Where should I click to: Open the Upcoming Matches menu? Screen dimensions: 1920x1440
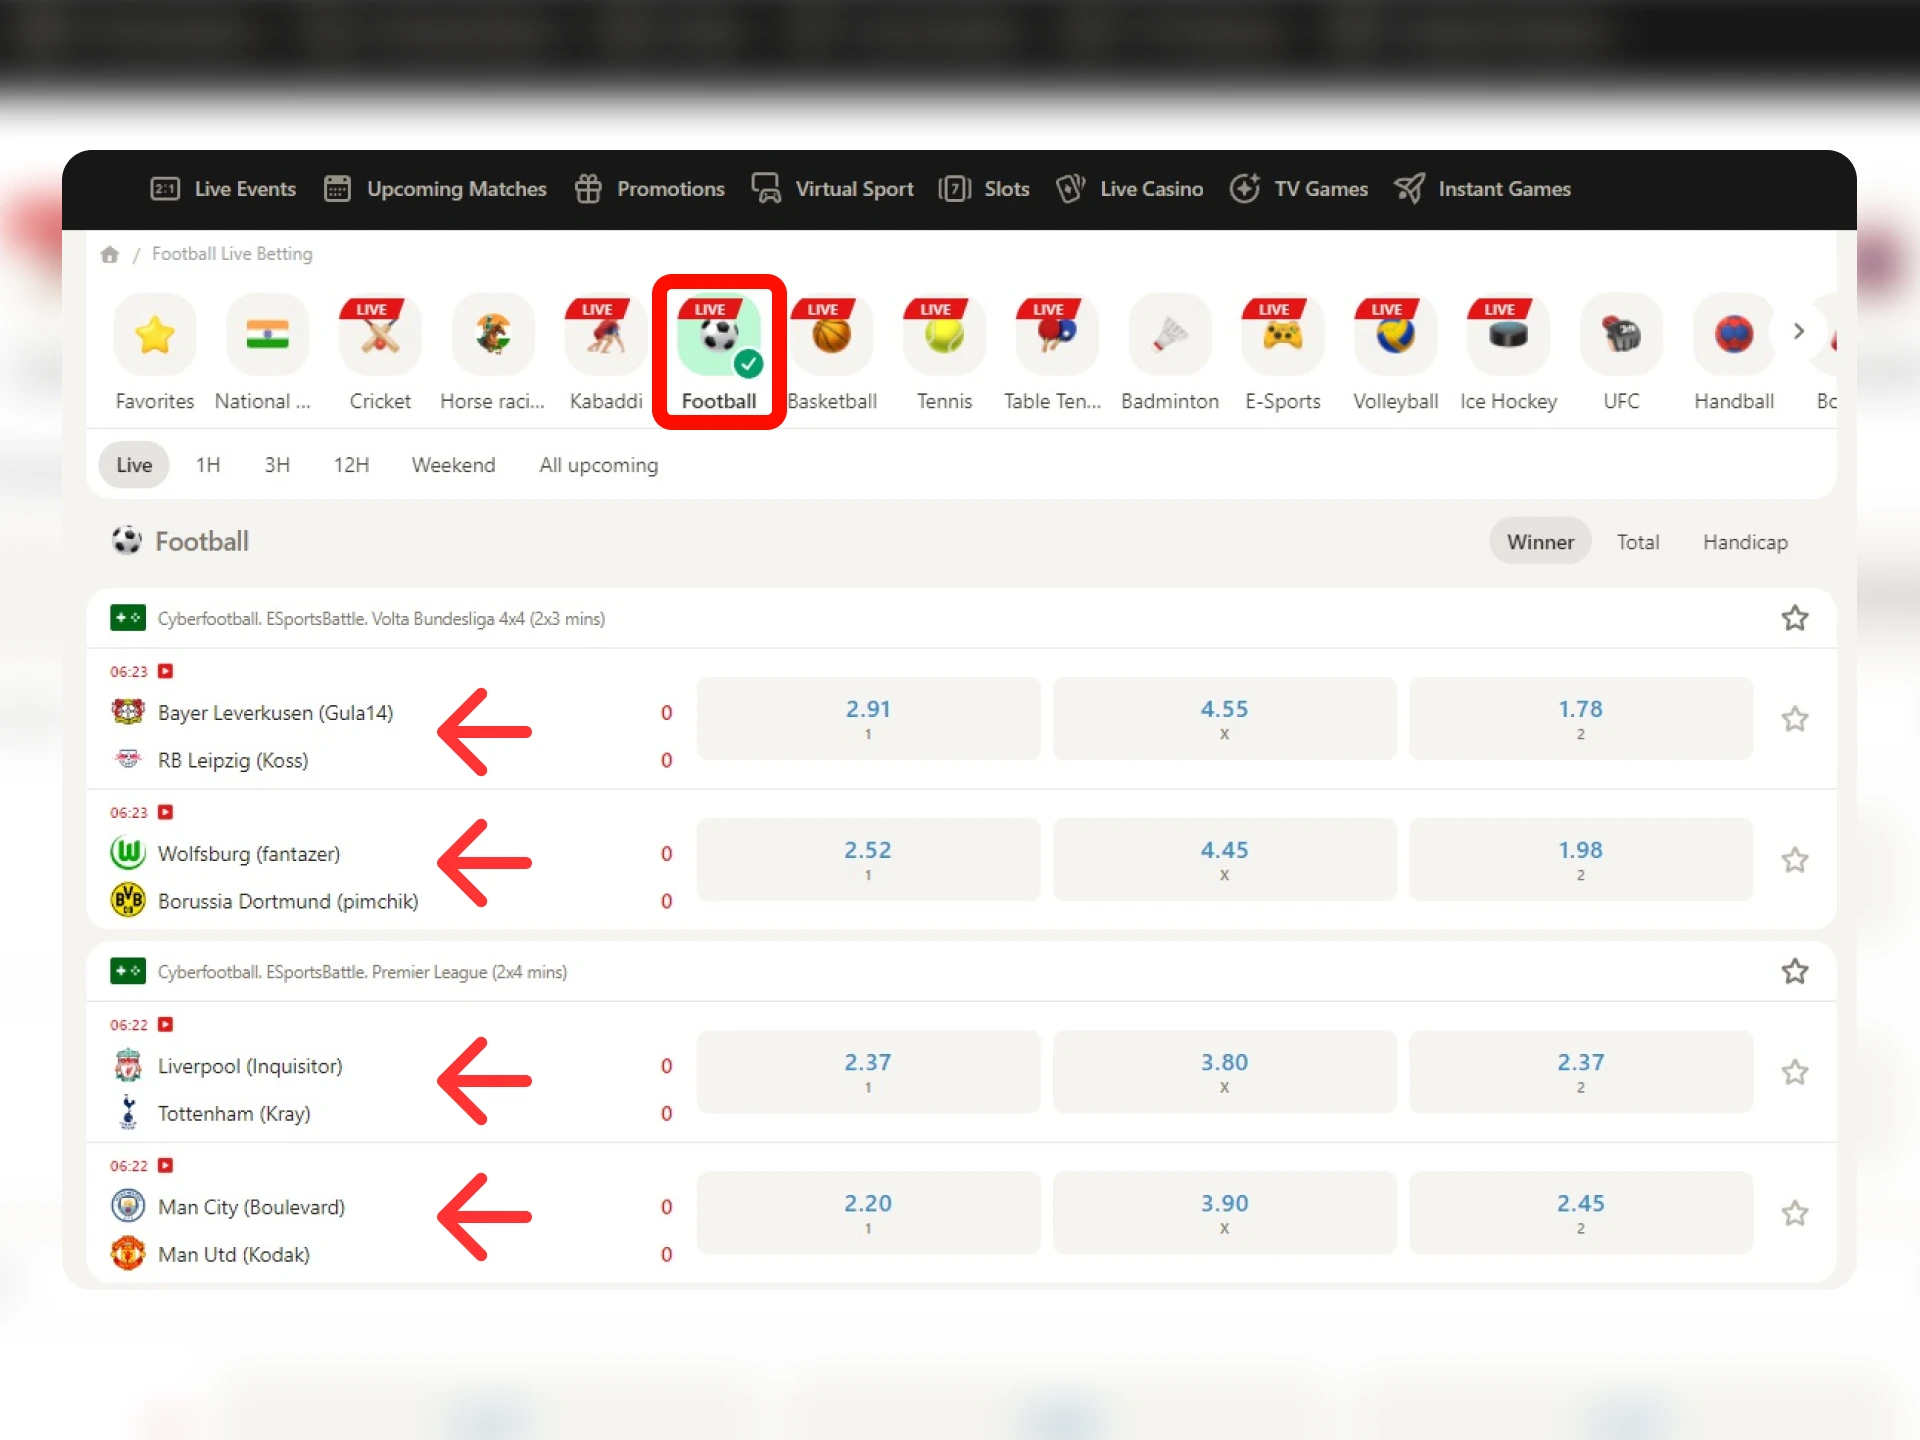436,188
